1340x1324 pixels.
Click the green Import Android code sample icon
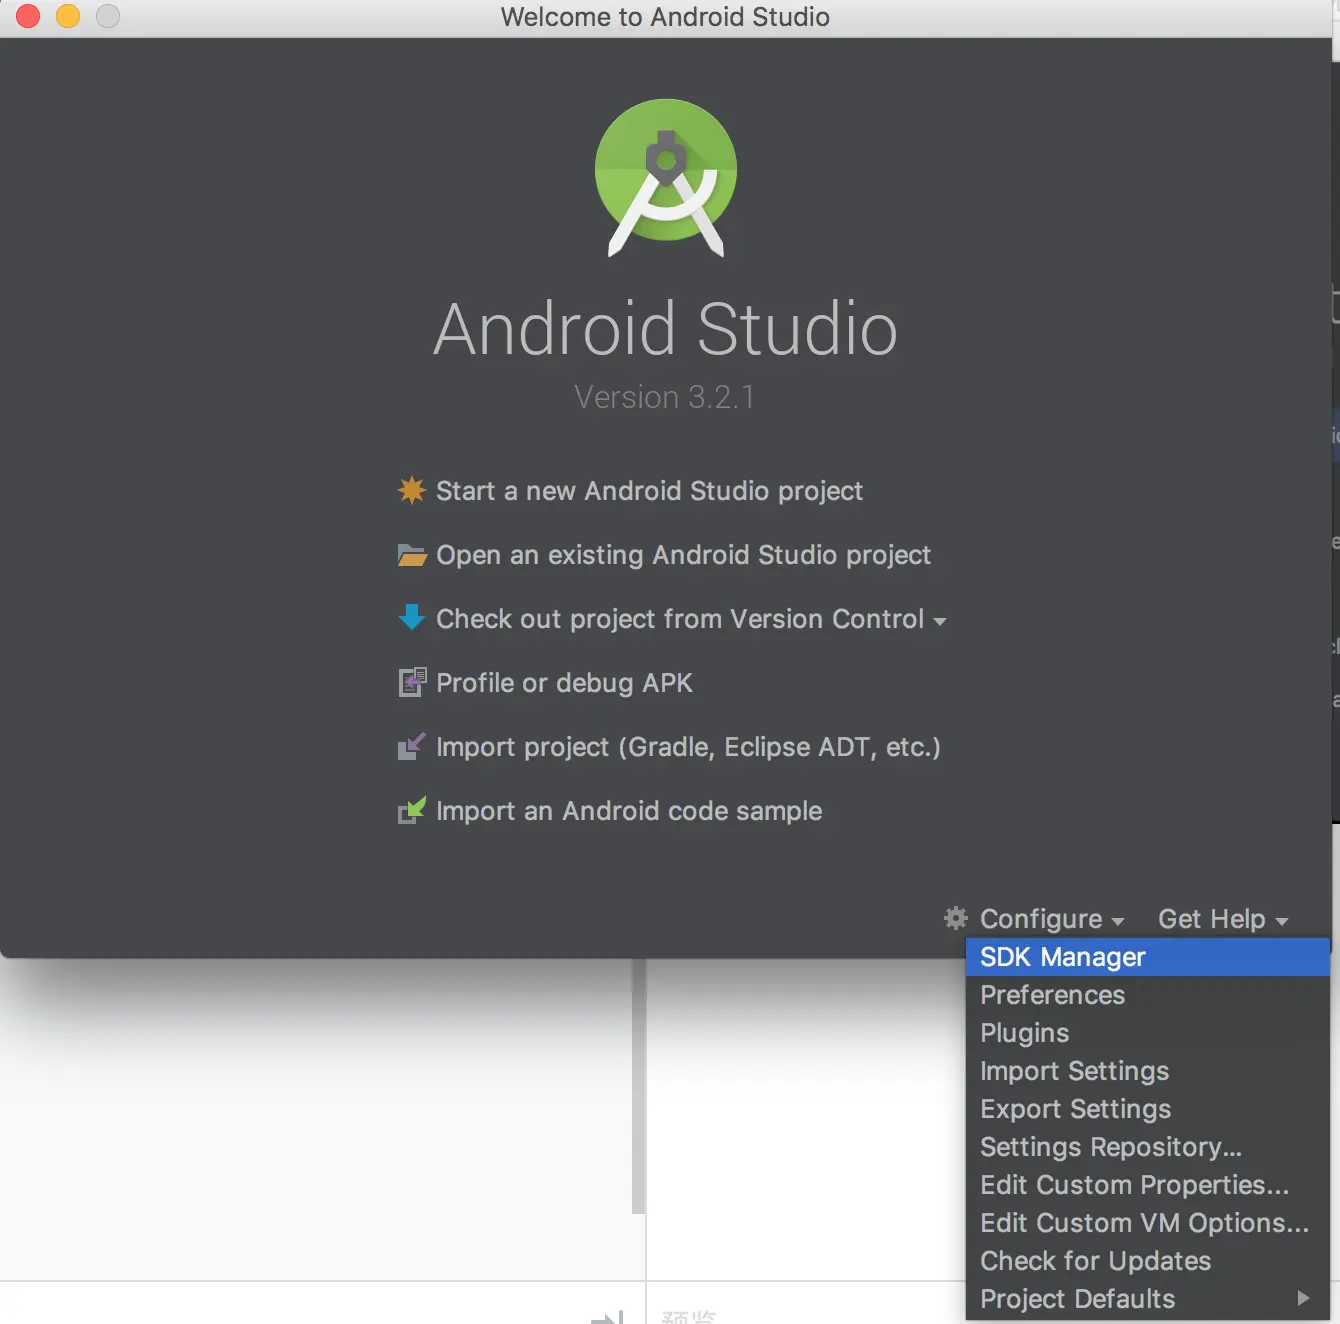[412, 810]
